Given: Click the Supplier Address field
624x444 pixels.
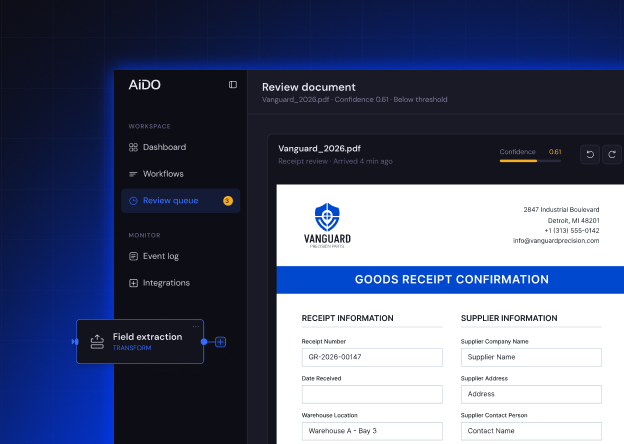Looking at the screenshot, I should [x=531, y=394].
